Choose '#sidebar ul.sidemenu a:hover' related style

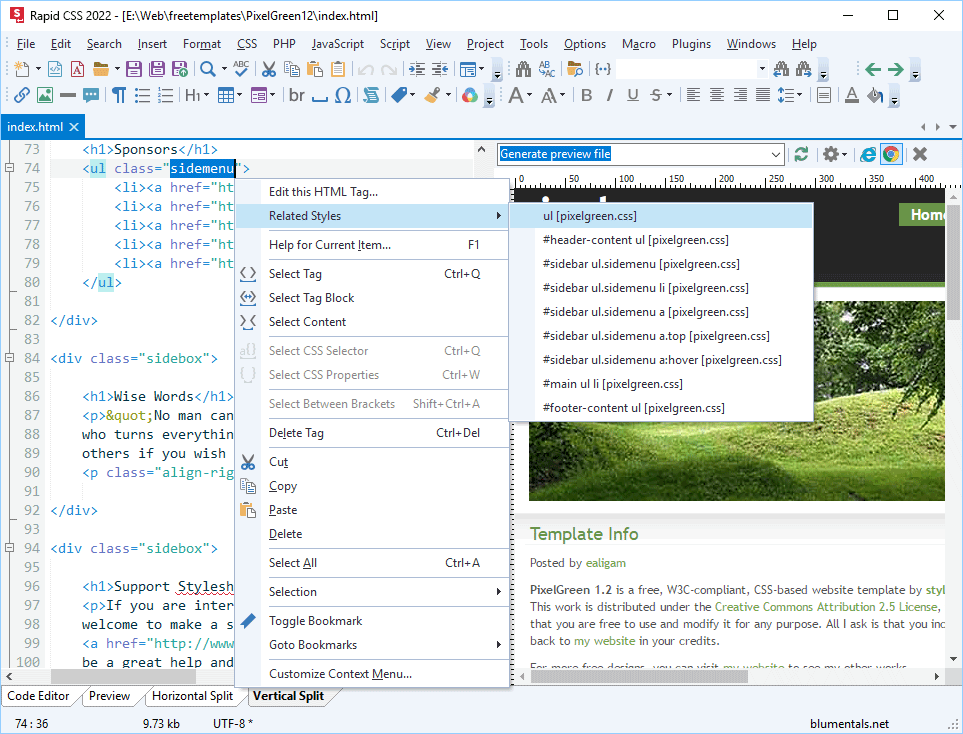point(661,360)
